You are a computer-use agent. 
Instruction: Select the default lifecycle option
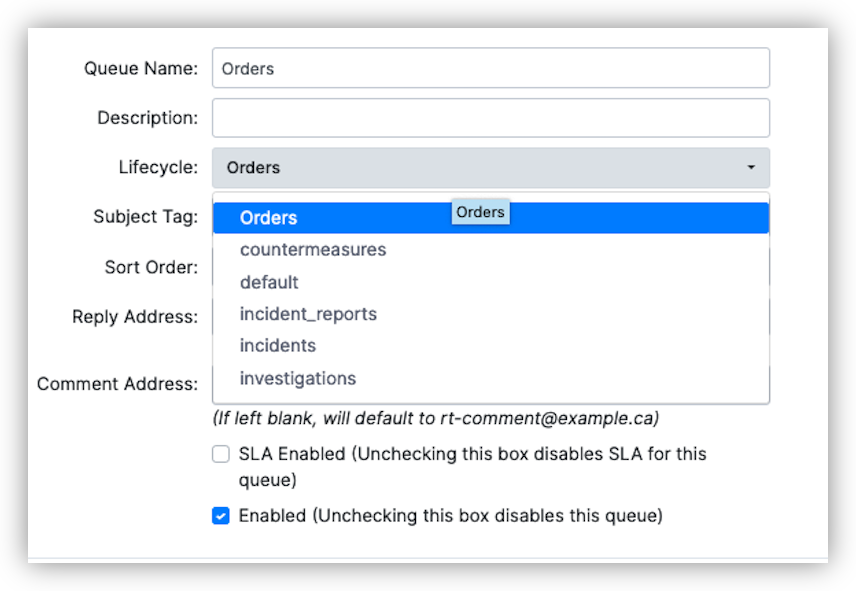pos(269,282)
